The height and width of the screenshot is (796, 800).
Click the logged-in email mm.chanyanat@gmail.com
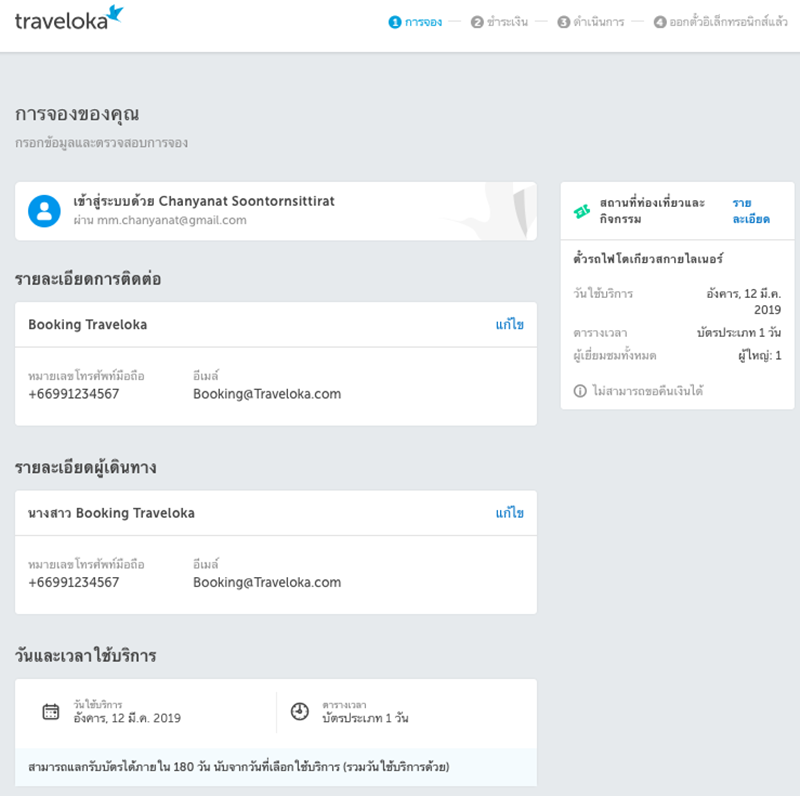coord(172,220)
